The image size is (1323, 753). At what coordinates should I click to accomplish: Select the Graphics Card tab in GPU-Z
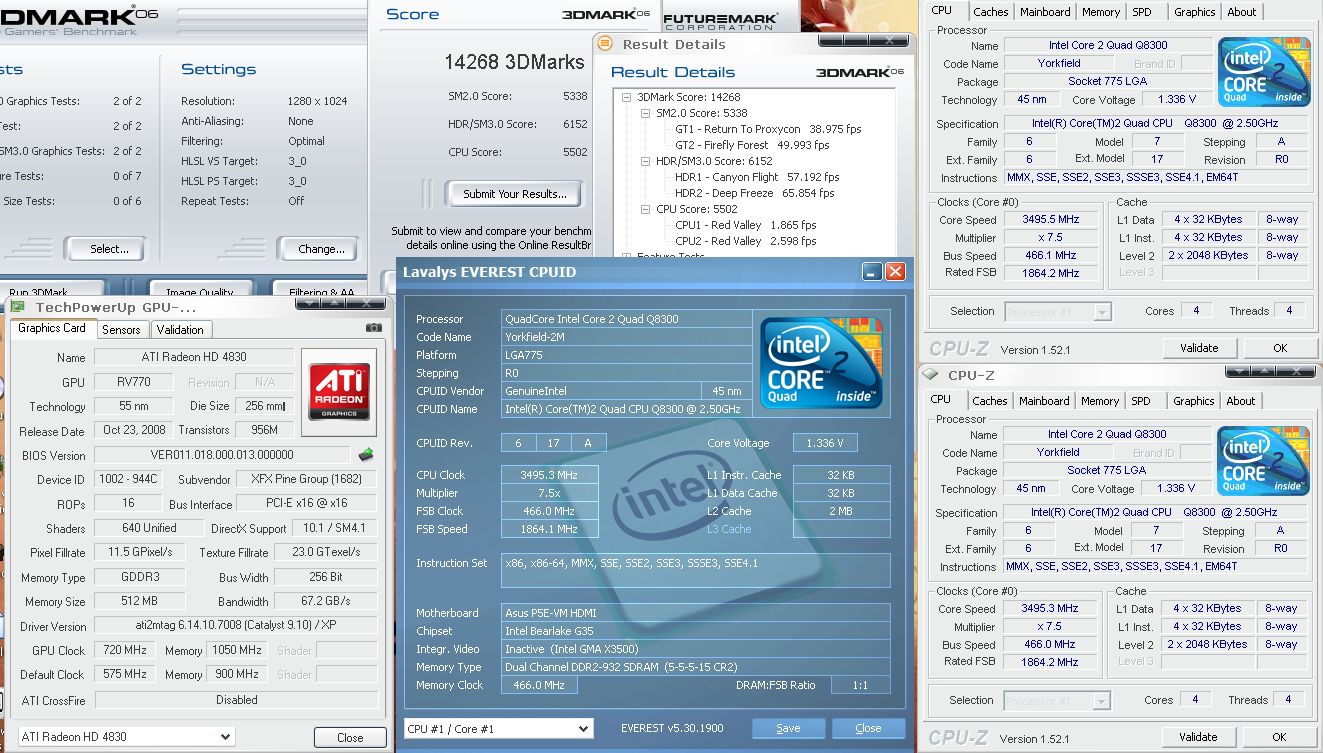(x=52, y=328)
